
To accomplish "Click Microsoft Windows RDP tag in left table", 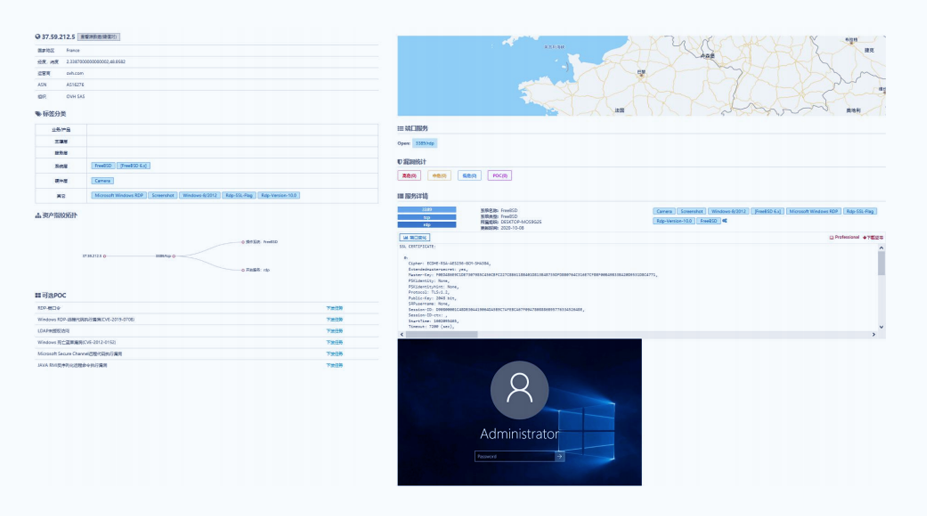I will (119, 195).
